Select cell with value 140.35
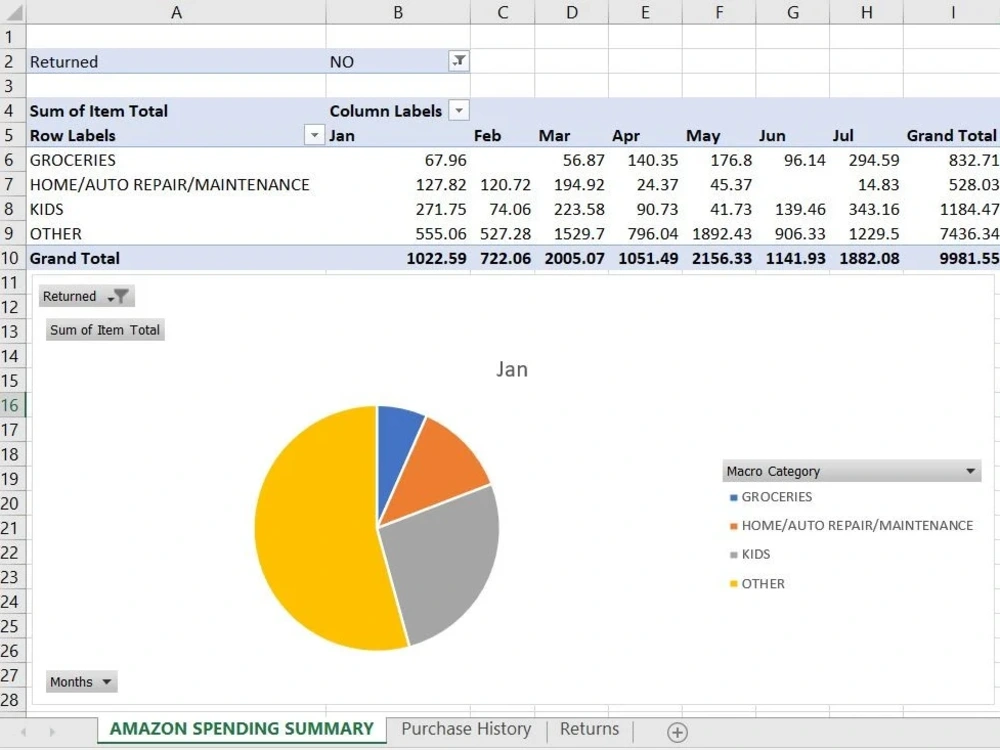 645,159
